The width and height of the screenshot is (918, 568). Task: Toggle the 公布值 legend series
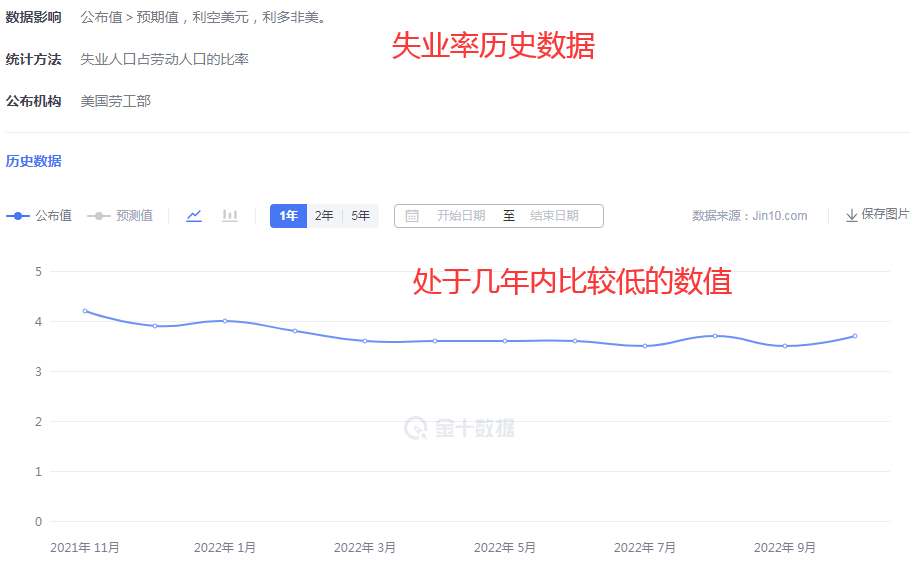point(39,216)
